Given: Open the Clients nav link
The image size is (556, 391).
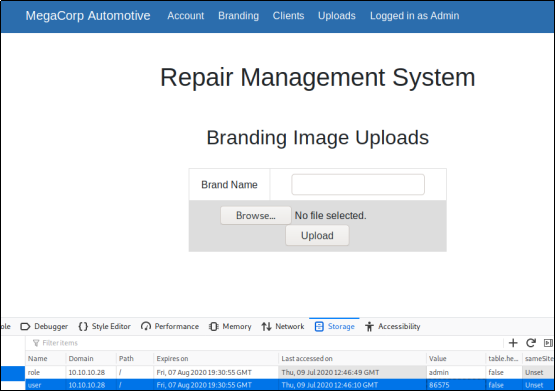Looking at the screenshot, I should point(288,16).
